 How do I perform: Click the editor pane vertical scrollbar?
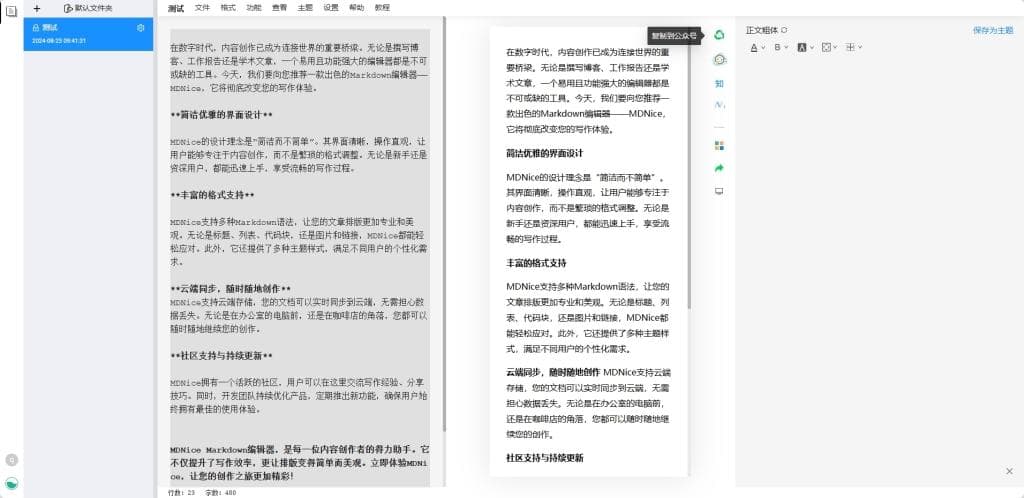444,224
